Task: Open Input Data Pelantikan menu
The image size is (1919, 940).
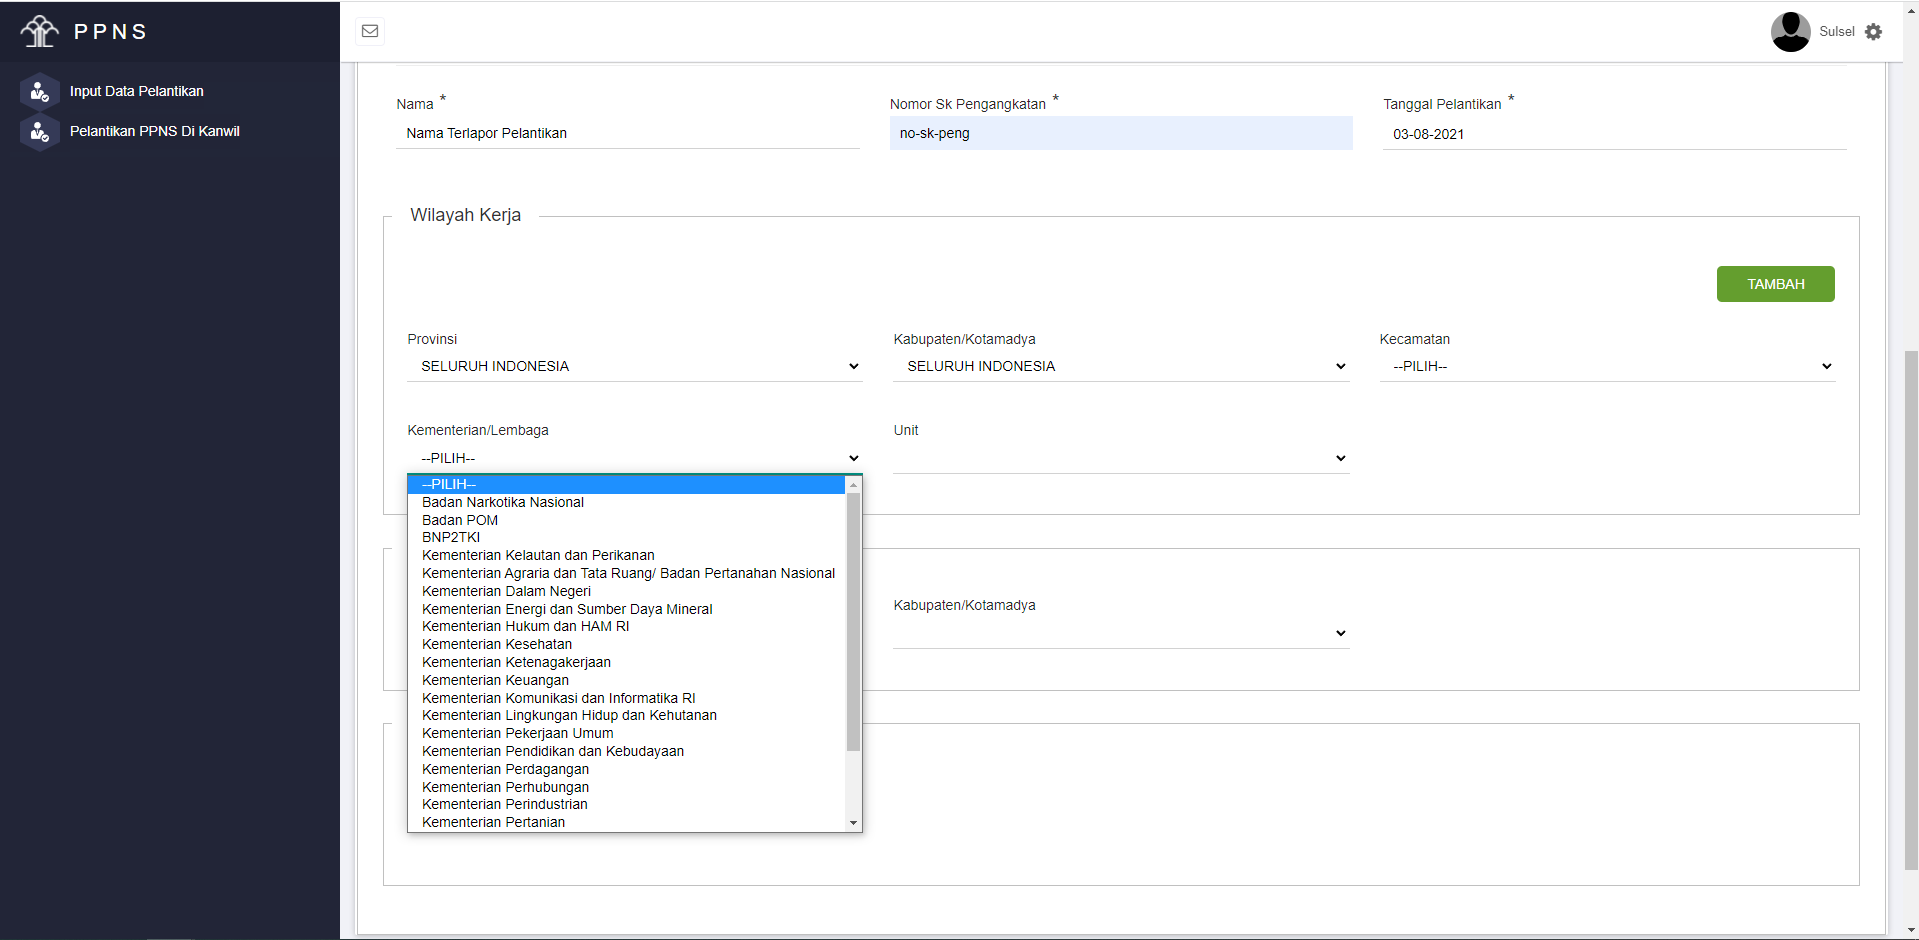Action: (137, 91)
